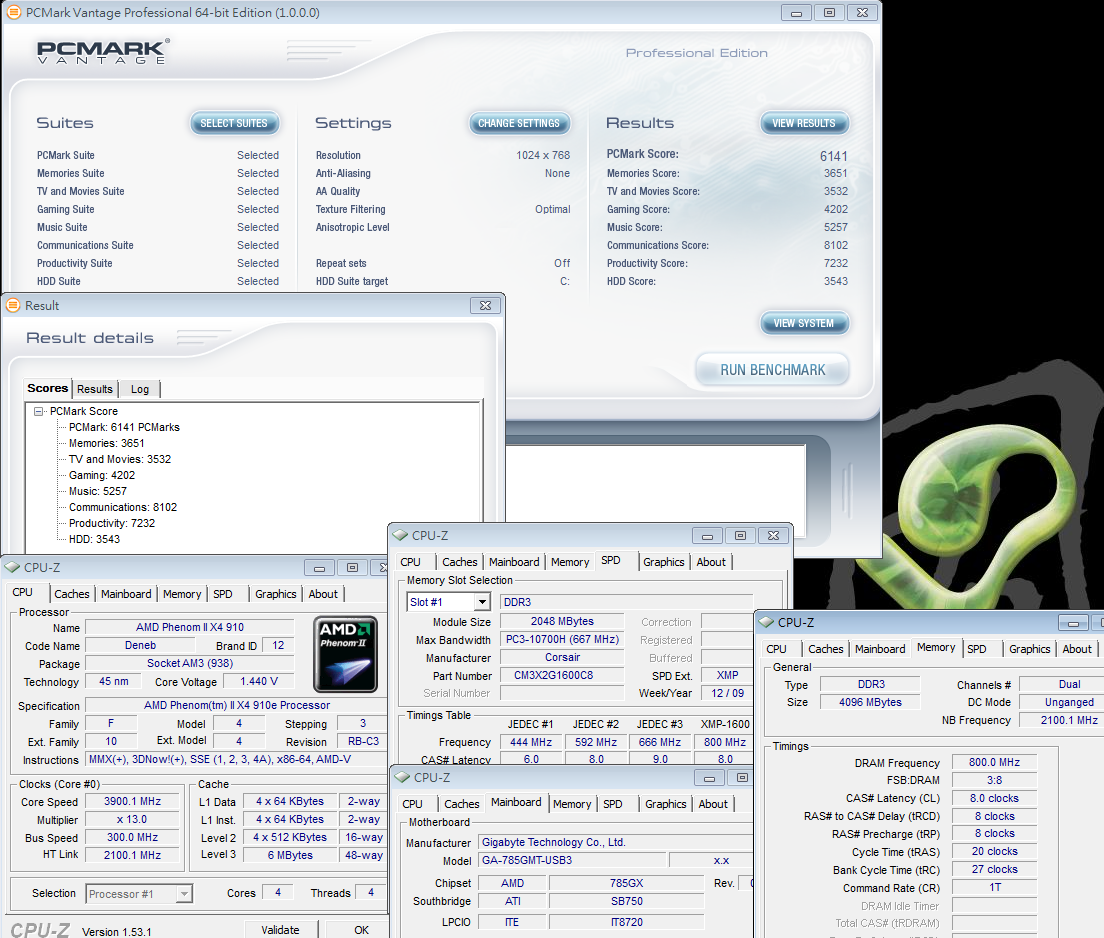Click the CPU-Z SPD window title icon

pos(401,535)
